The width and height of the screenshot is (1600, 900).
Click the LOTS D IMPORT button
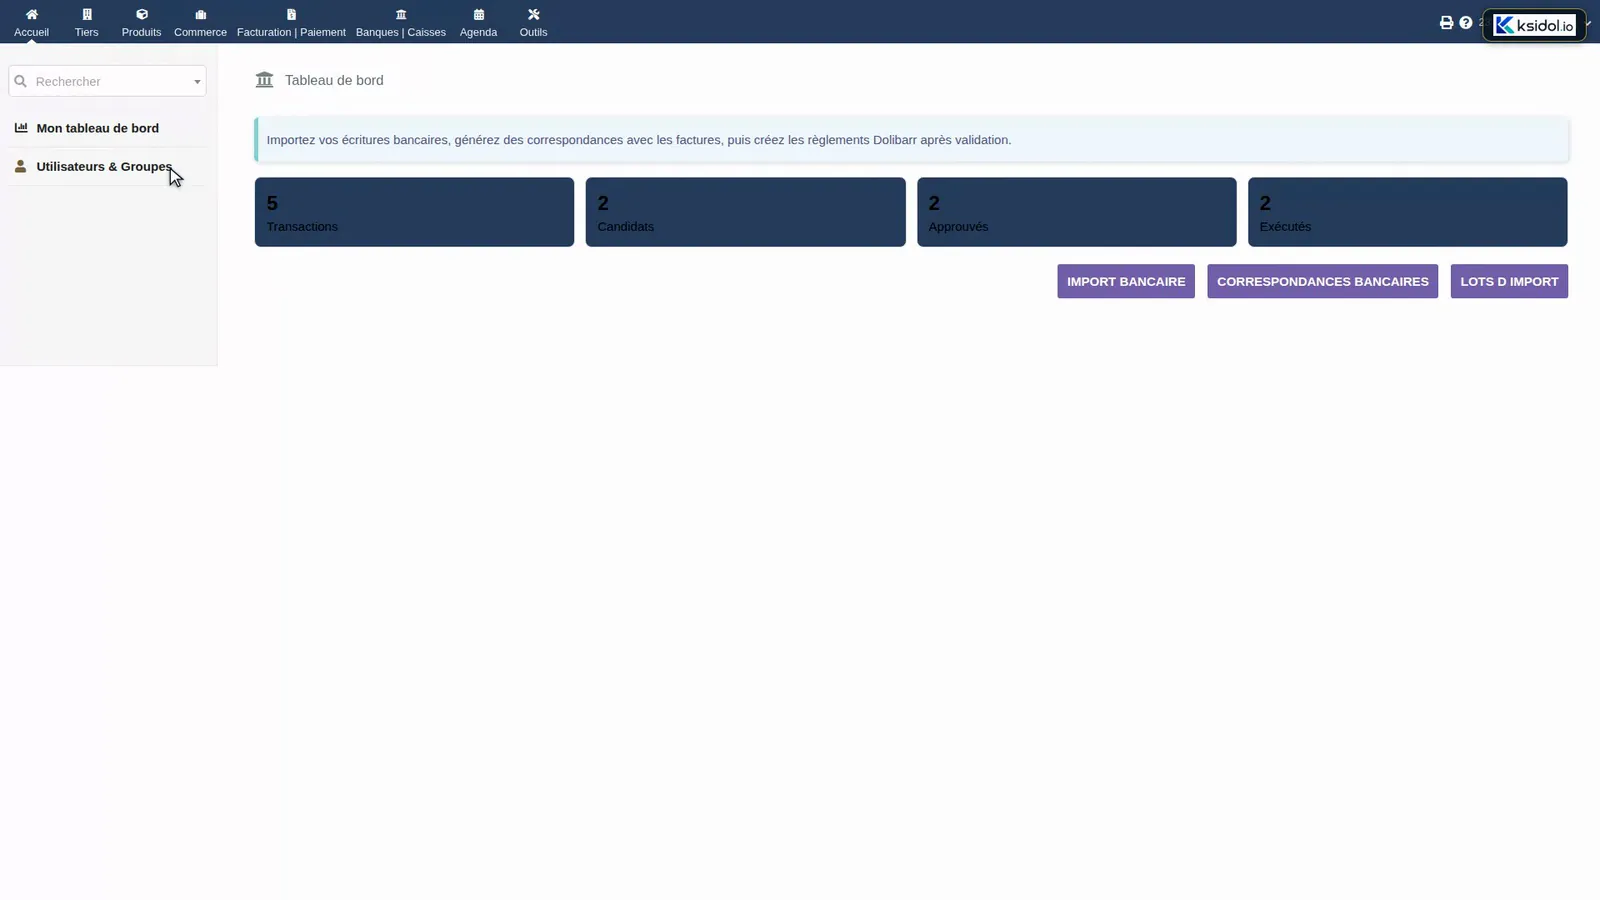(x=1509, y=281)
